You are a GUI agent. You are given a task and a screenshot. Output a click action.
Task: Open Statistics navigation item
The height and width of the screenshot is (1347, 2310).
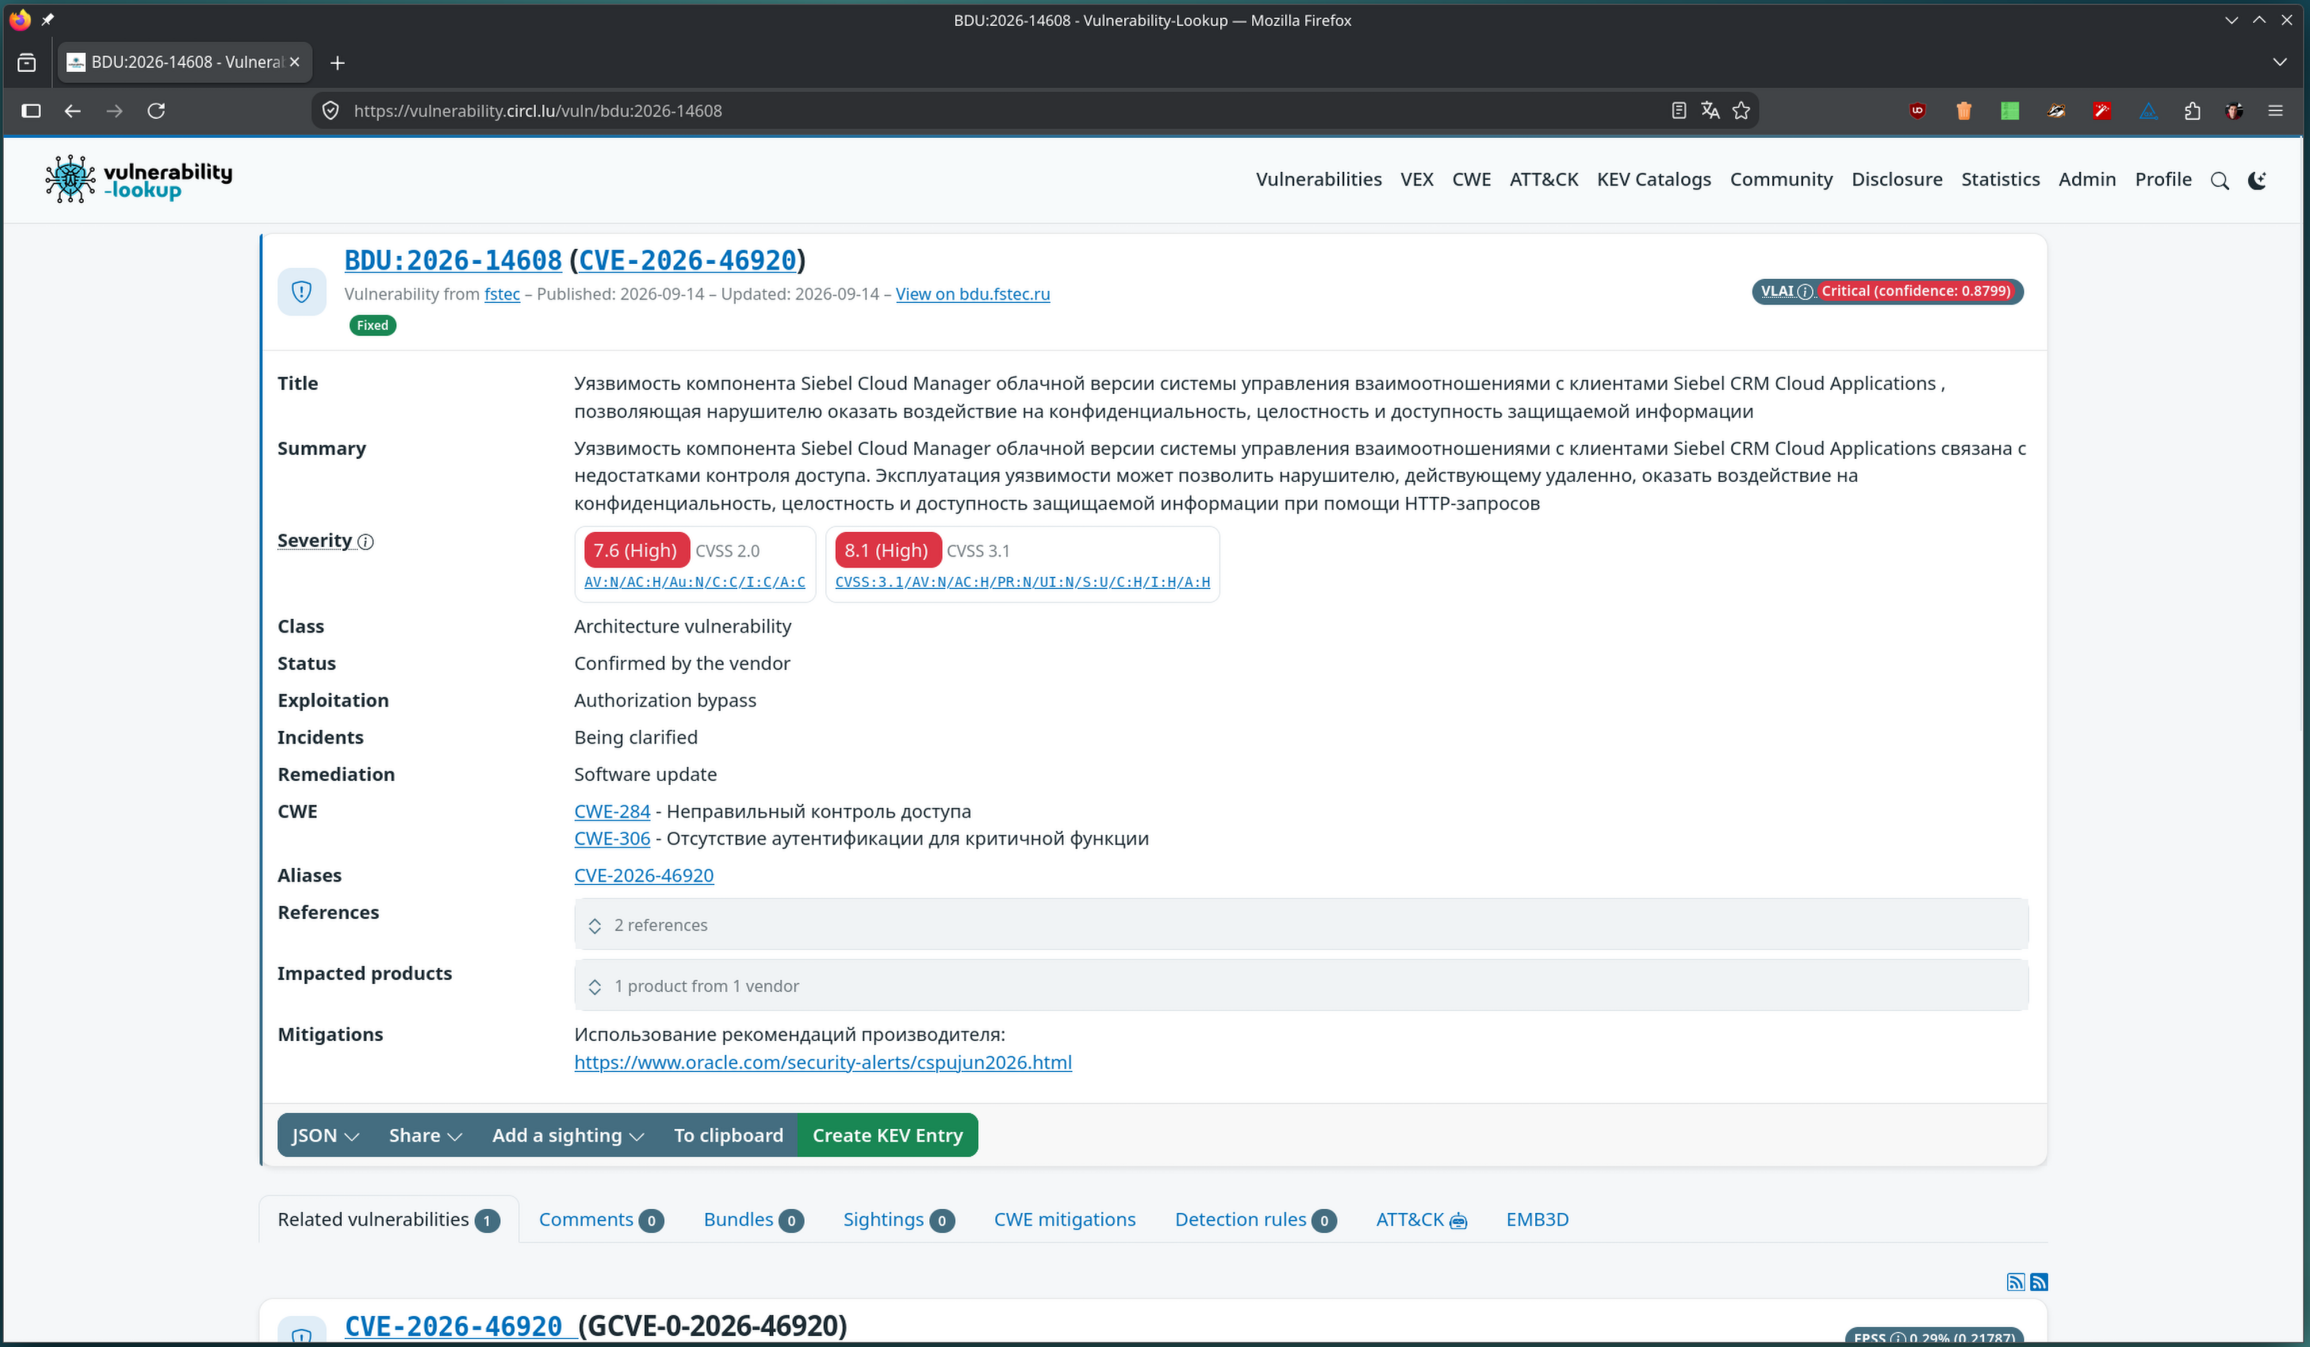(2000, 180)
